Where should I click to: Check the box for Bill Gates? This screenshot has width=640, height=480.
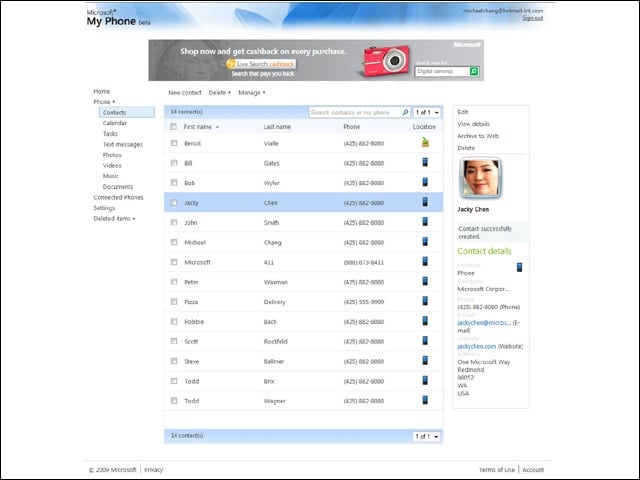(174, 163)
